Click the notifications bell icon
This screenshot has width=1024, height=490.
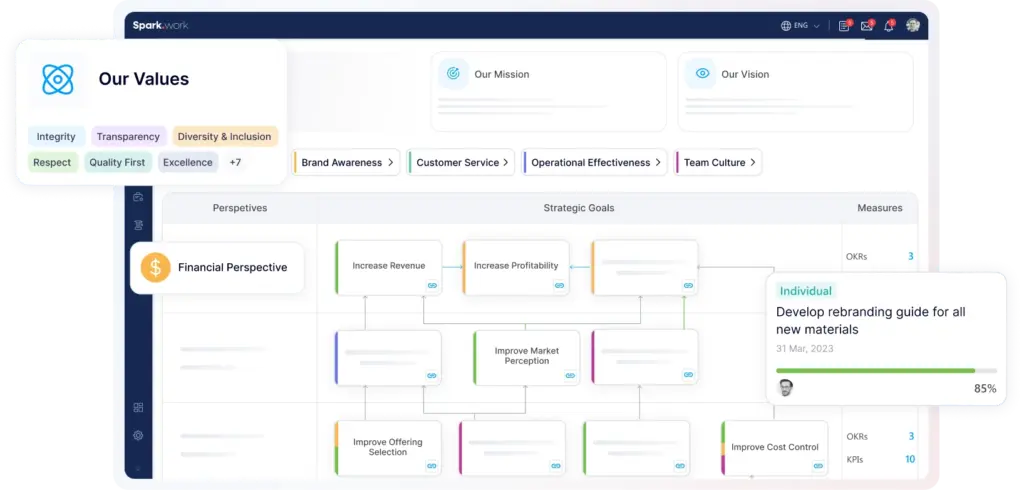(888, 26)
